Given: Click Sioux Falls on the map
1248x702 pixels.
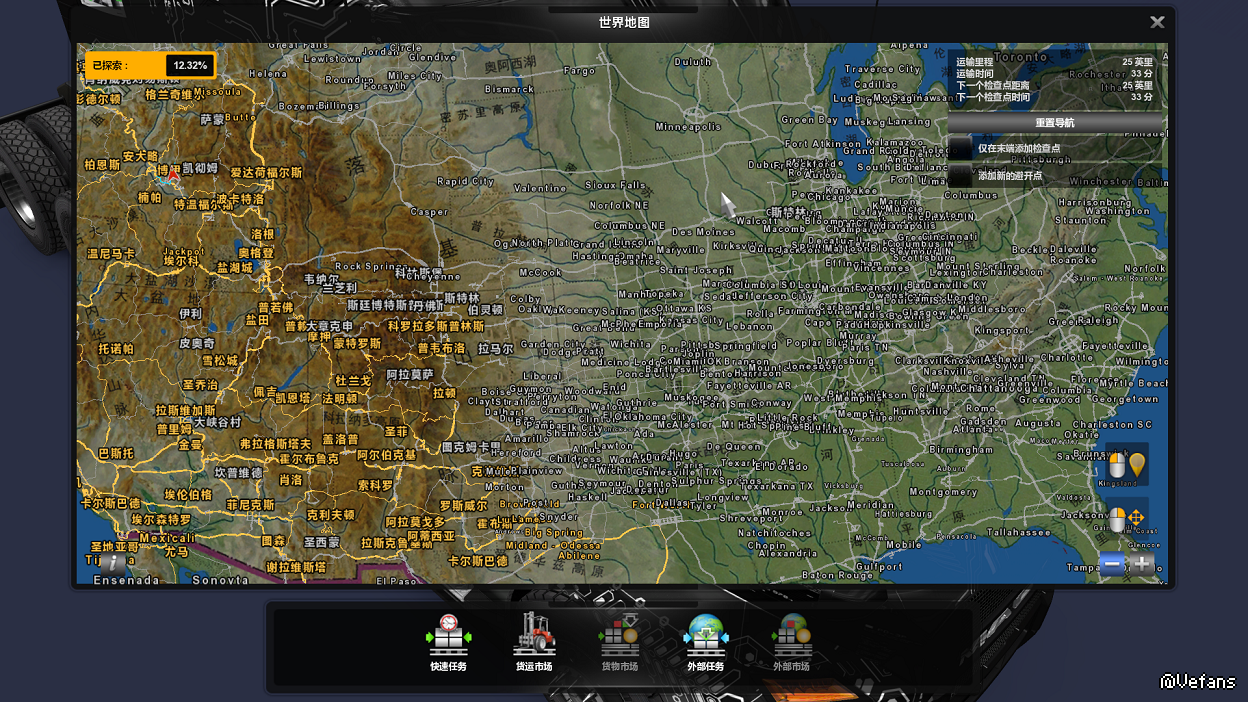Looking at the screenshot, I should (615, 185).
